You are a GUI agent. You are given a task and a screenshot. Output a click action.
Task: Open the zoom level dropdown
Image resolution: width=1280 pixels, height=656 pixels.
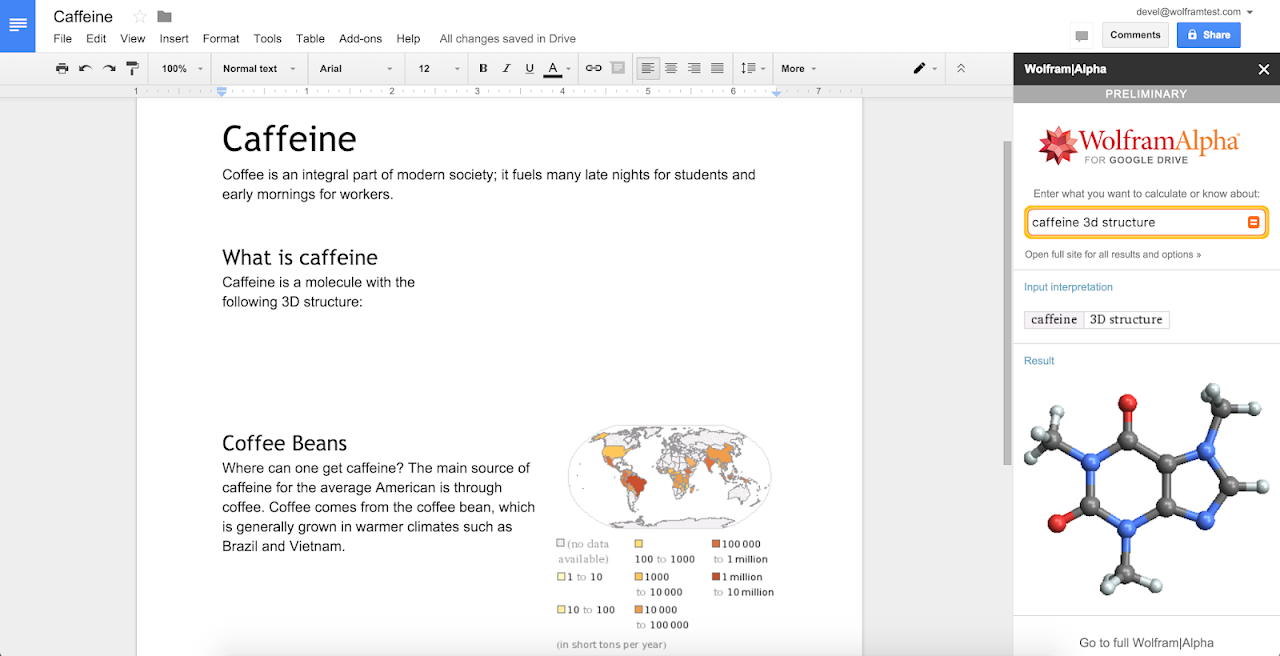(x=181, y=69)
